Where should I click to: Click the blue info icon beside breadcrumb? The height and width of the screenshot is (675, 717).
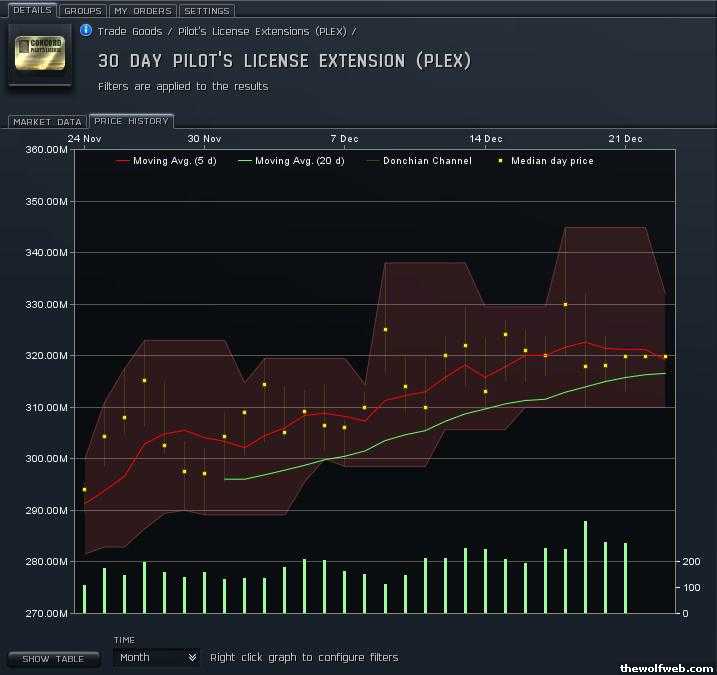click(x=86, y=31)
